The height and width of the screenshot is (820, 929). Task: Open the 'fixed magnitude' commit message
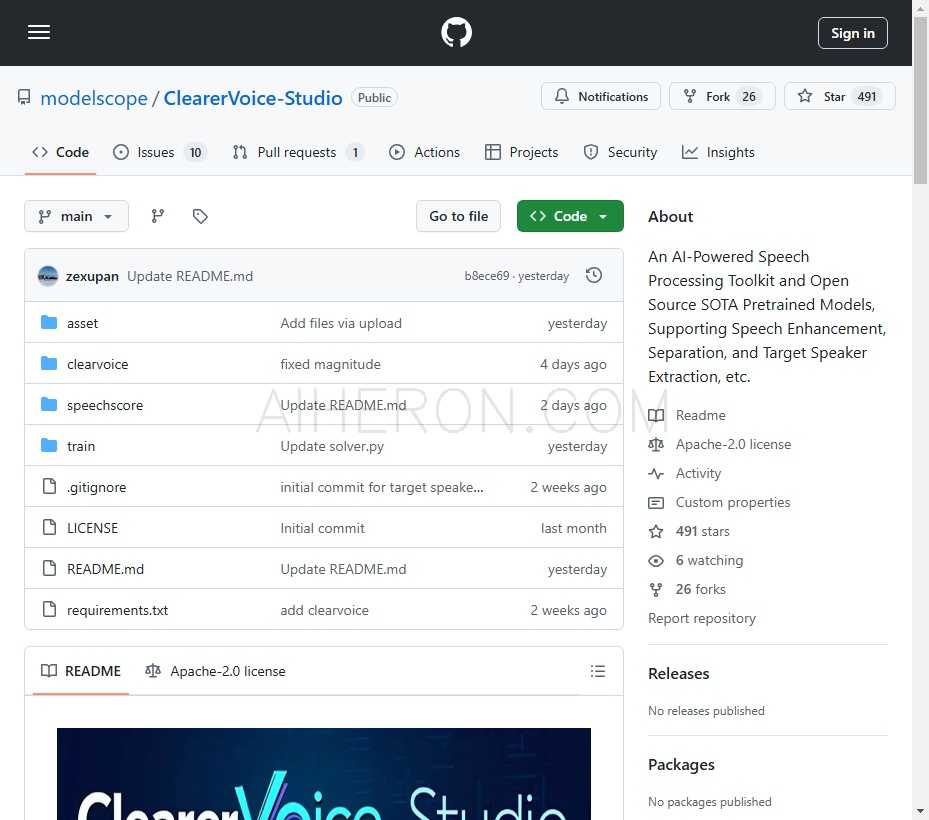330,364
